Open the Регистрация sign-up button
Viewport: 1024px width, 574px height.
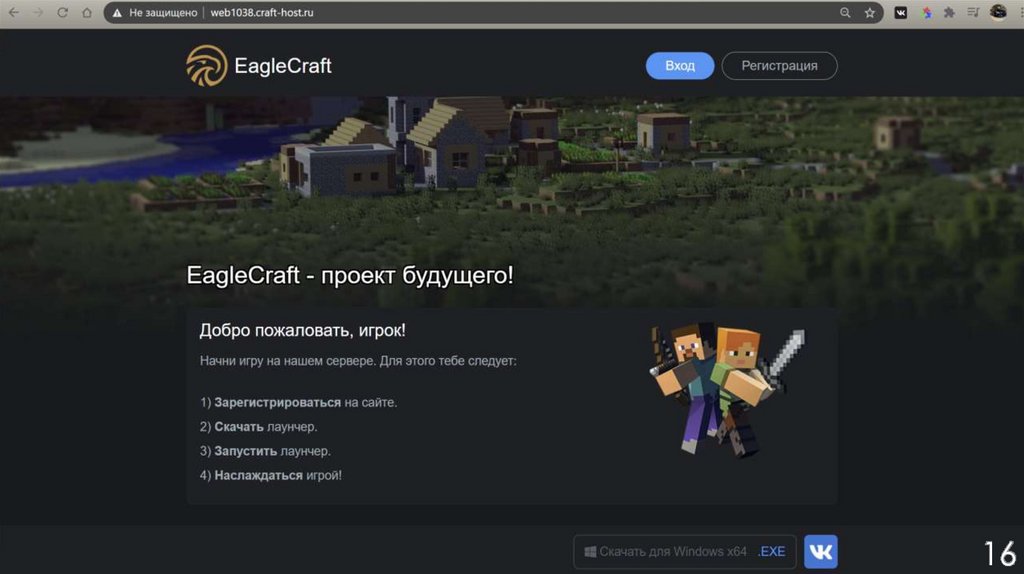pyautogui.click(x=779, y=66)
